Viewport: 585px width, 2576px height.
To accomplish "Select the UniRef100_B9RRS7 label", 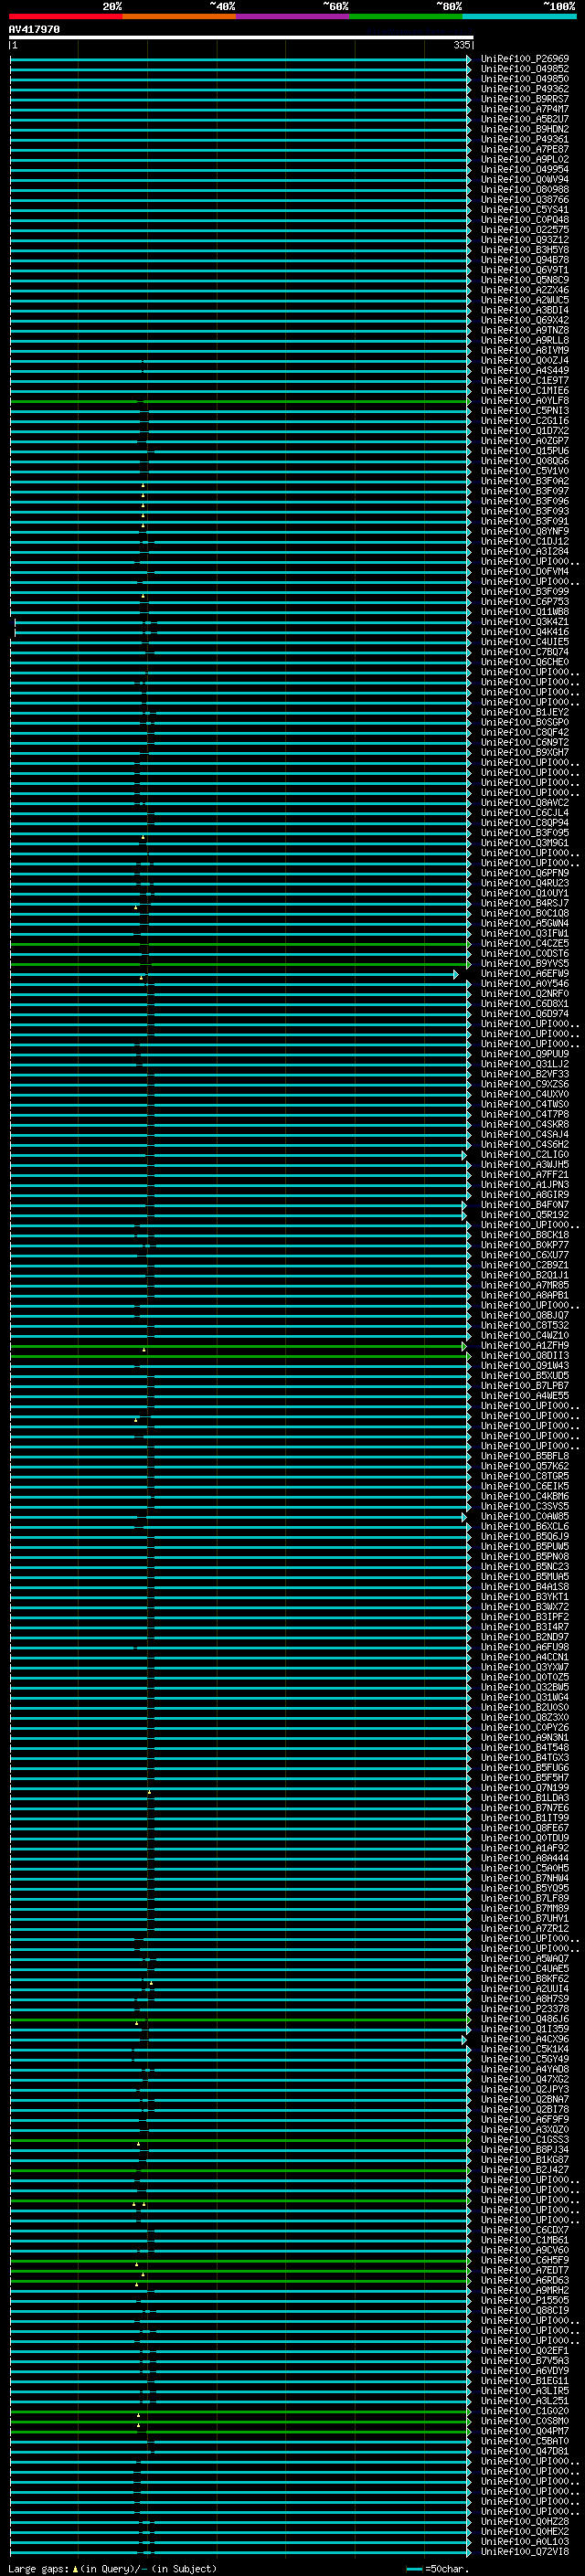I will click(x=525, y=99).
